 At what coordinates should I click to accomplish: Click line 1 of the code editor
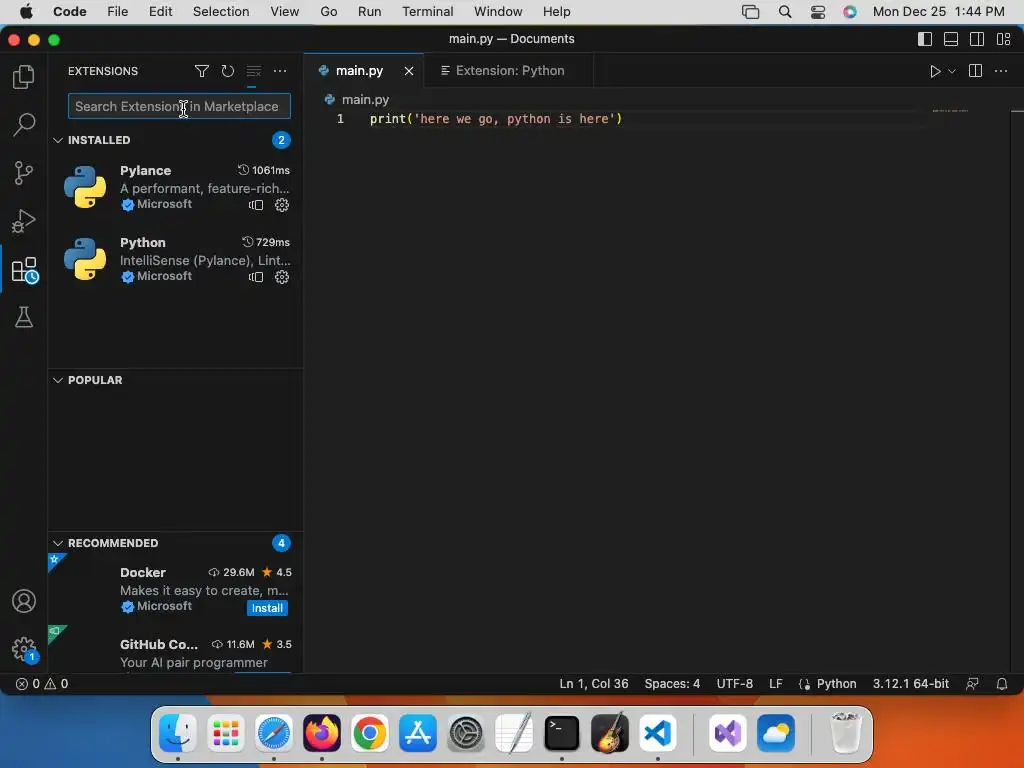coord(496,119)
